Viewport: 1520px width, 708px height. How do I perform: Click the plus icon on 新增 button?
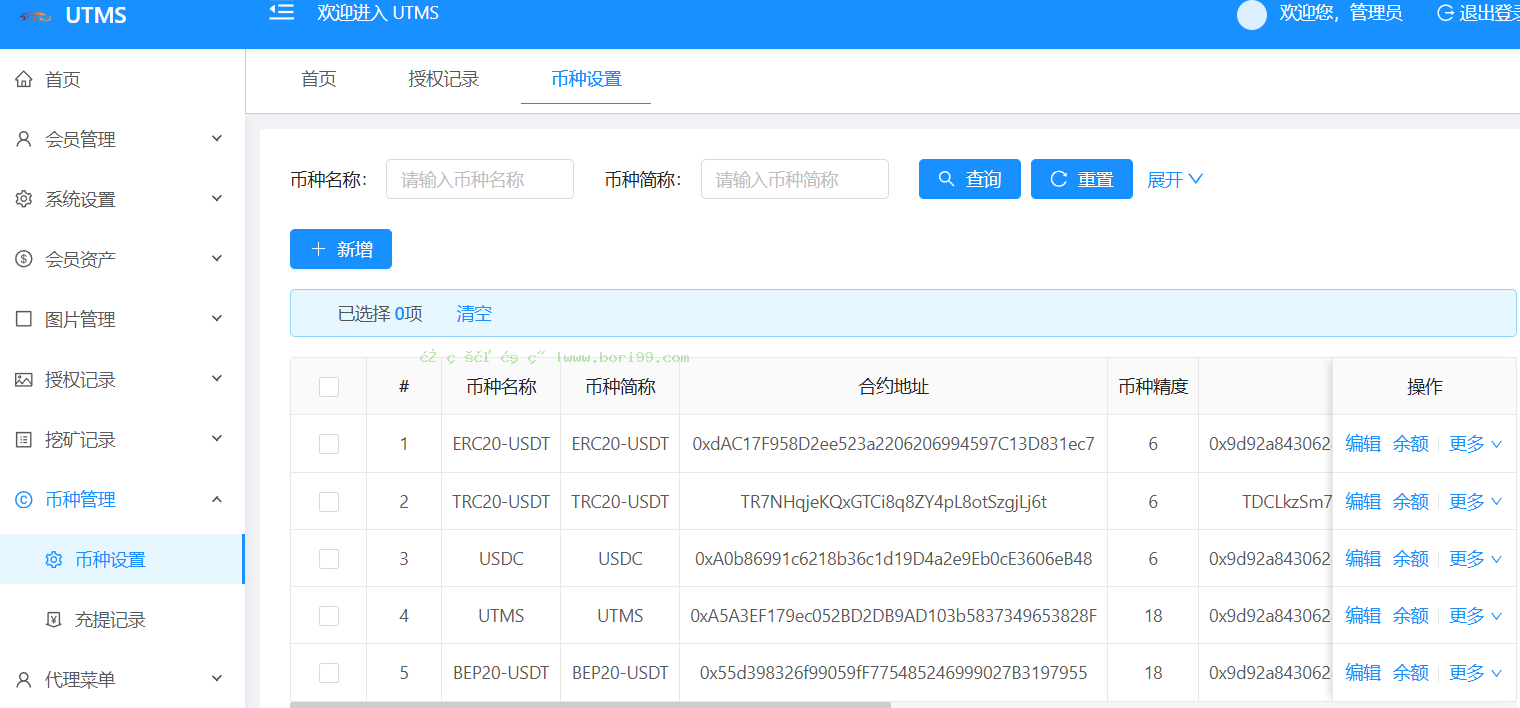click(318, 249)
